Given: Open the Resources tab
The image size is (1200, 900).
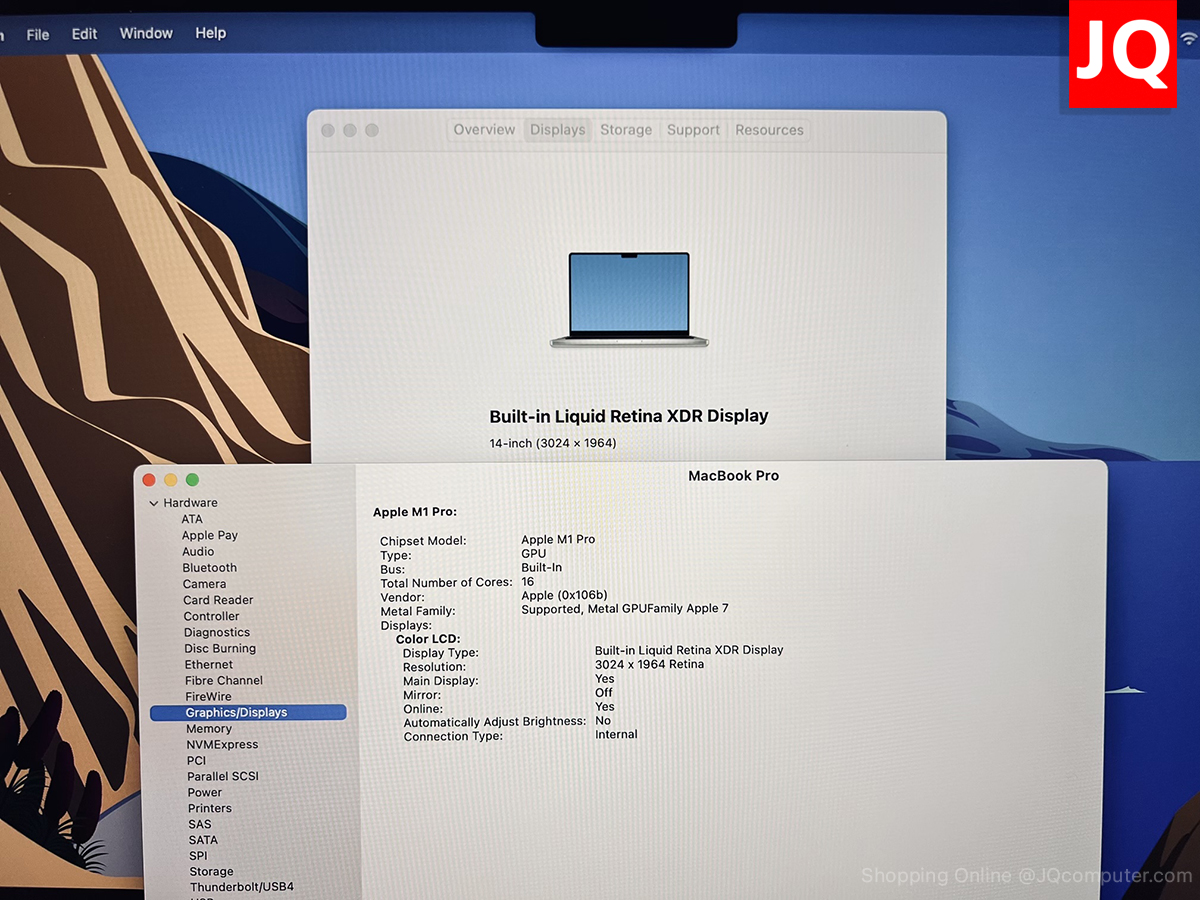Looking at the screenshot, I should coord(769,130).
